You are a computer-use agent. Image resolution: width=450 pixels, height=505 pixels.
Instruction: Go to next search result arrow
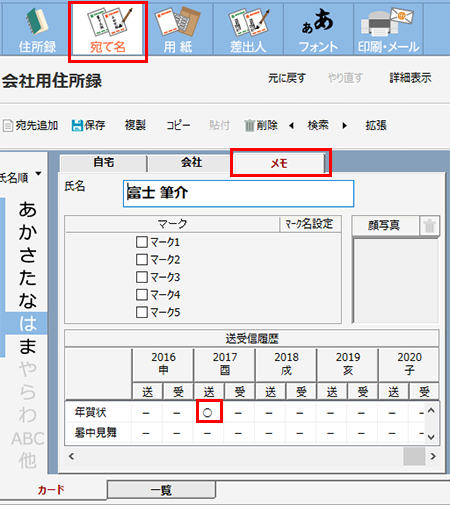click(x=344, y=126)
